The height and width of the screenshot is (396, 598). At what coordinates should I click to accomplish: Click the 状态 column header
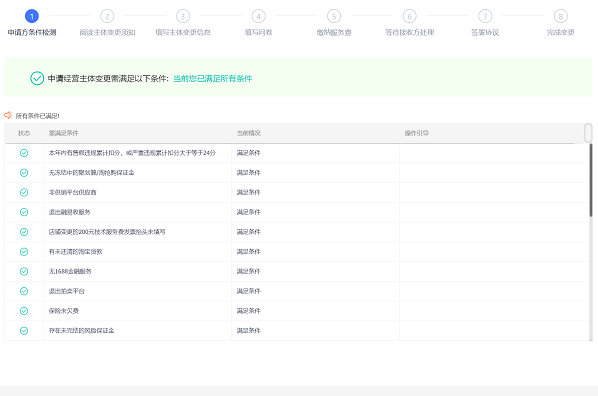click(x=24, y=133)
